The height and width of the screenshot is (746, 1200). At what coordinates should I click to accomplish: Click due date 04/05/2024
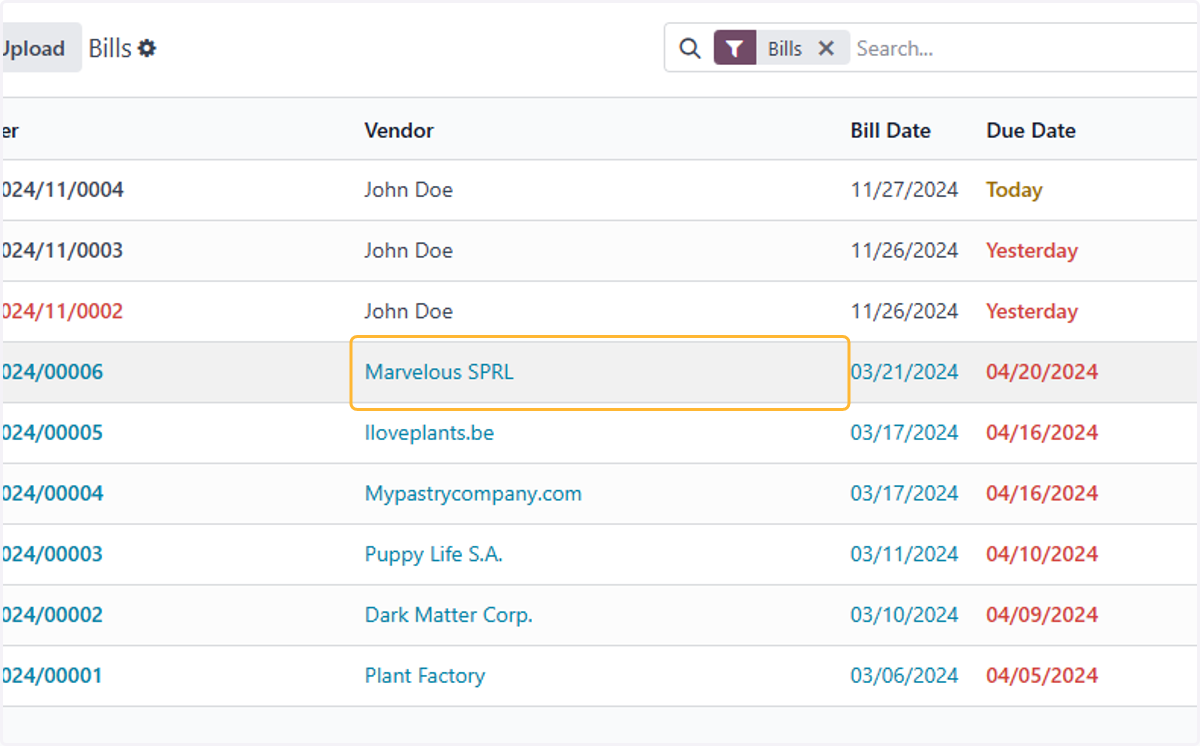[x=1042, y=675]
